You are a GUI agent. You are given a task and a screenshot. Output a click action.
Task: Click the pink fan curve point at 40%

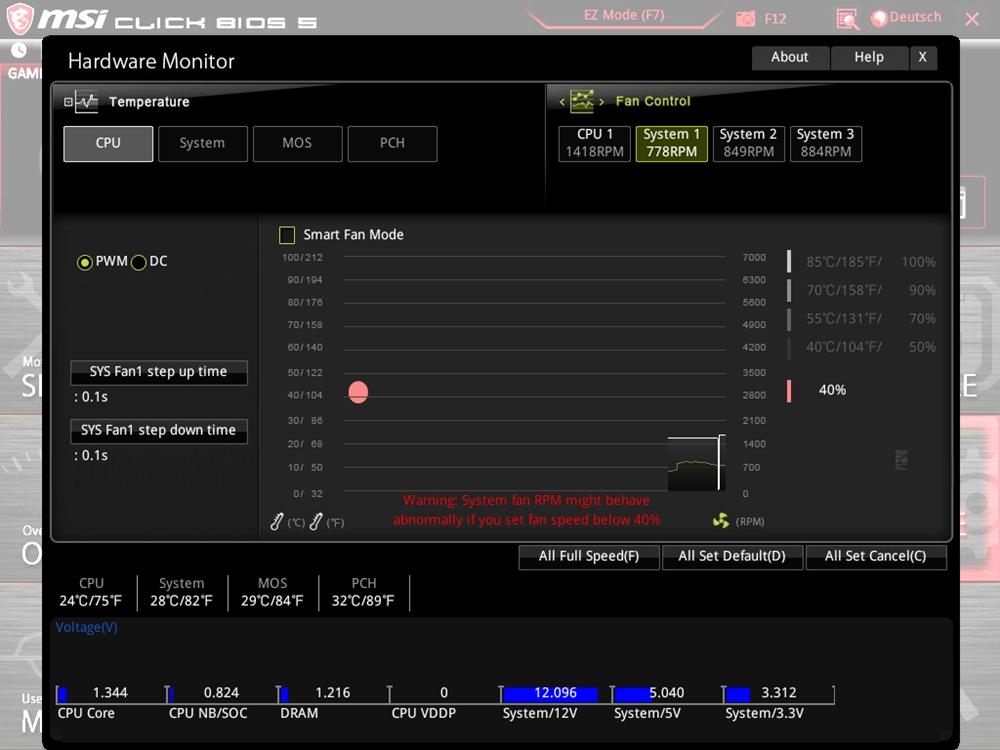358,392
